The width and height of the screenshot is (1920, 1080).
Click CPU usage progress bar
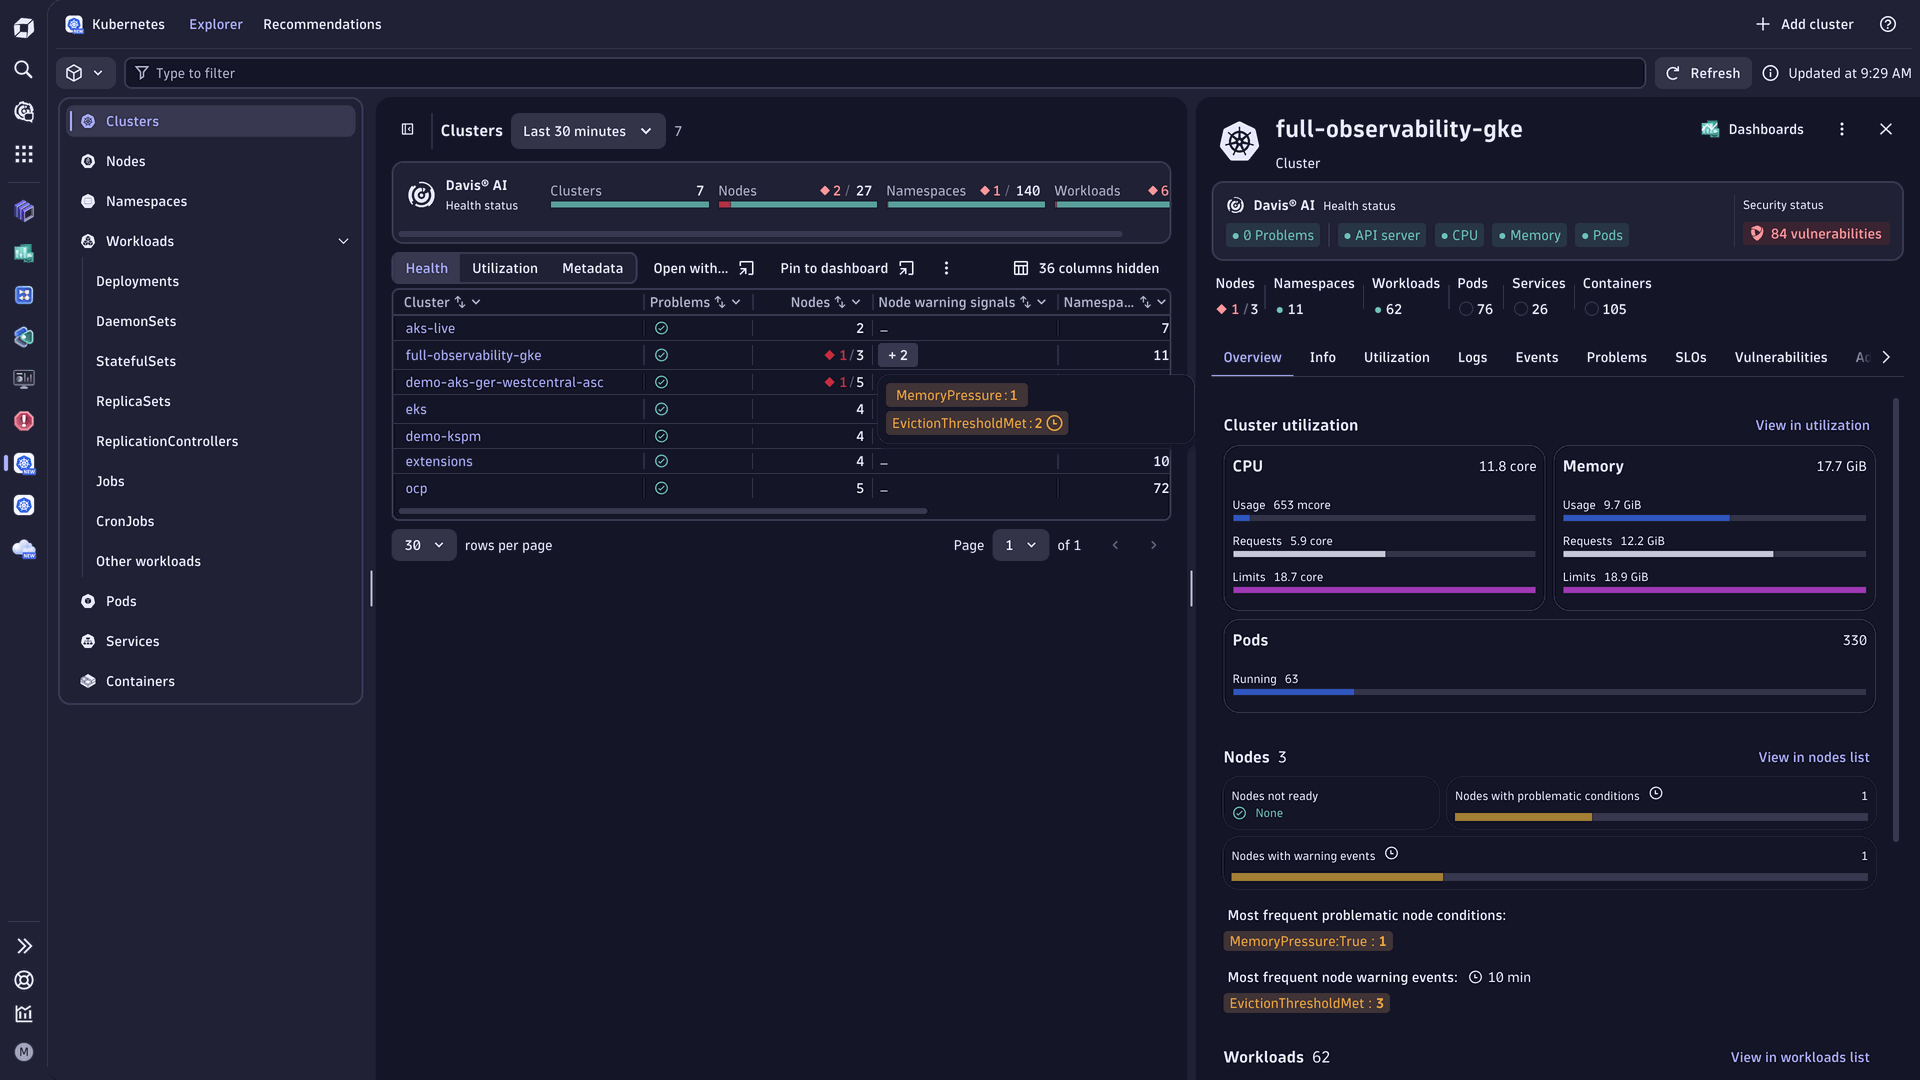(1384, 518)
